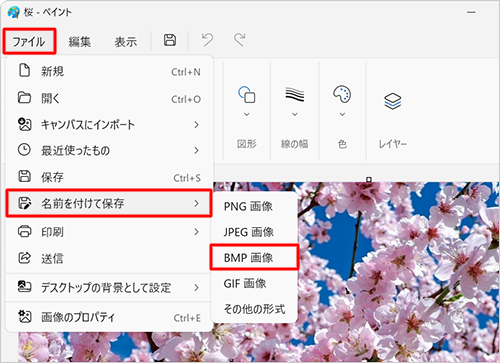
Task: Click the 図形 label text
Action: point(247,144)
